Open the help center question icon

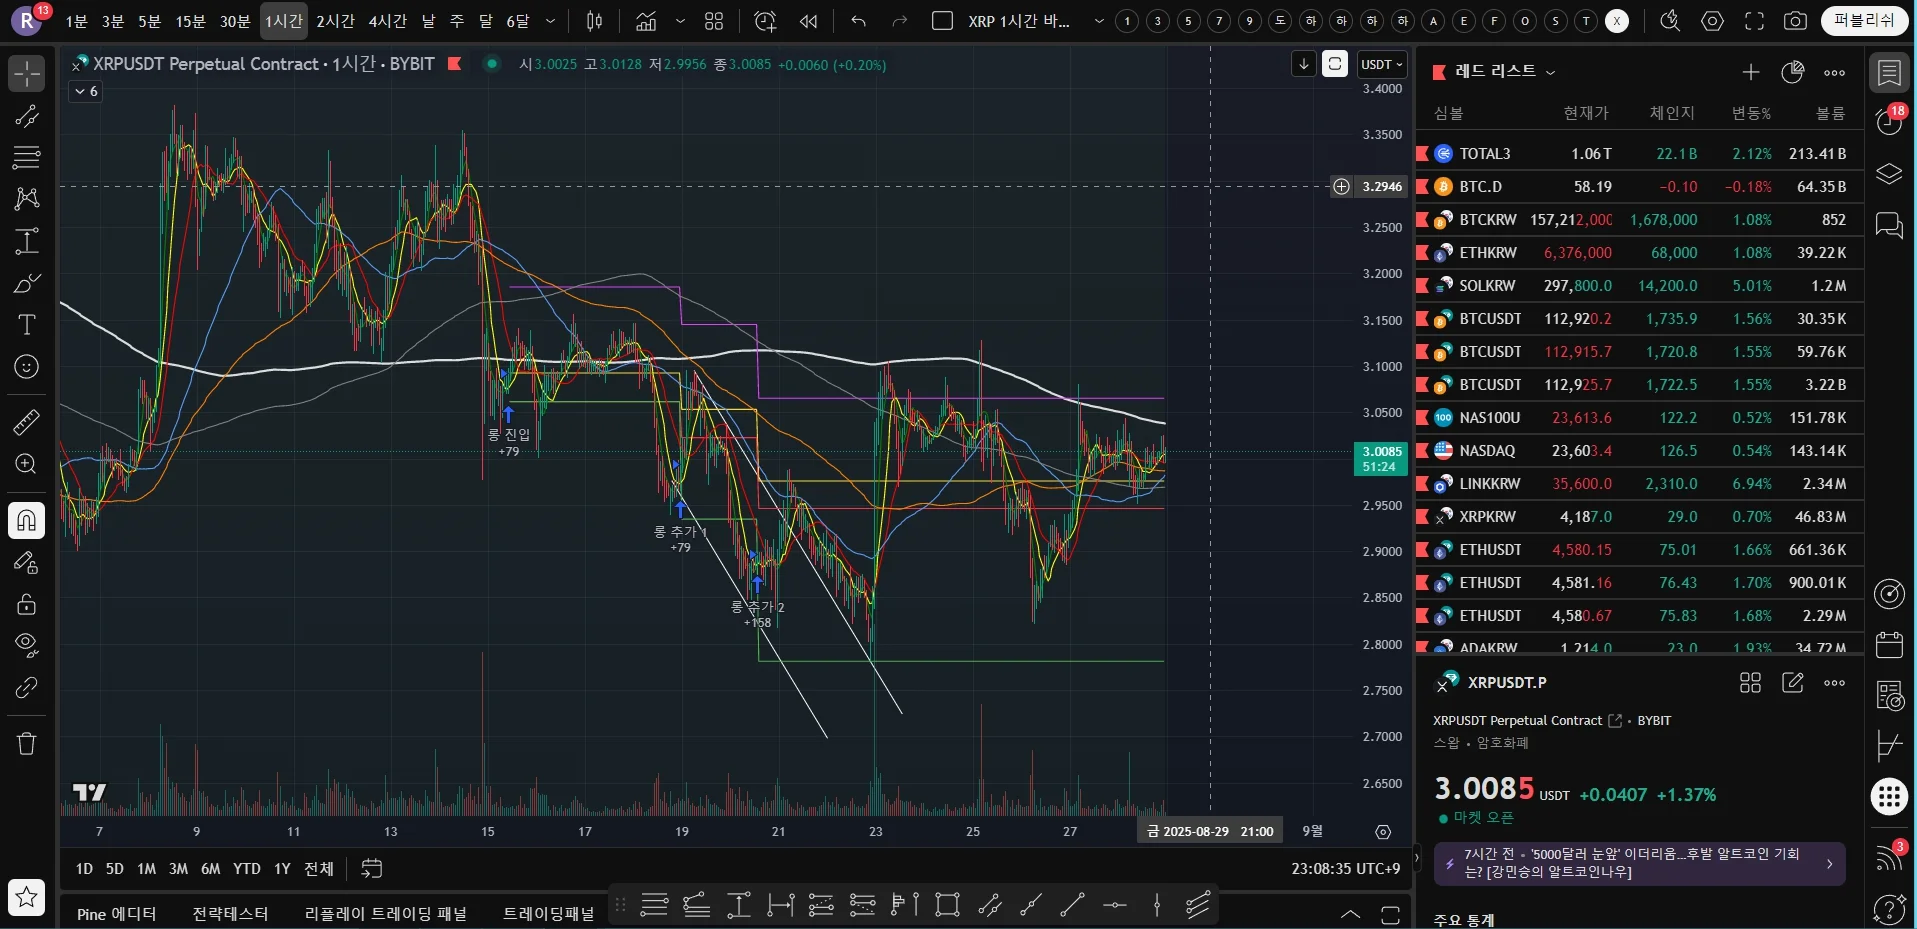[x=1889, y=909]
